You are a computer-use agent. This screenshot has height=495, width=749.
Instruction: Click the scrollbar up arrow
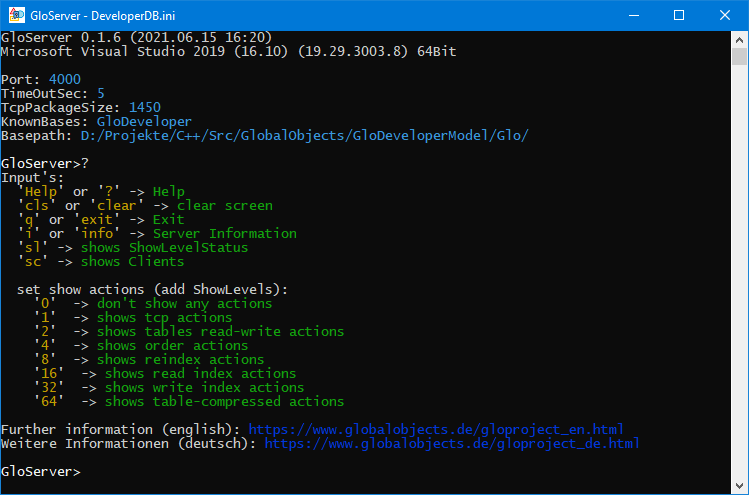739,40
